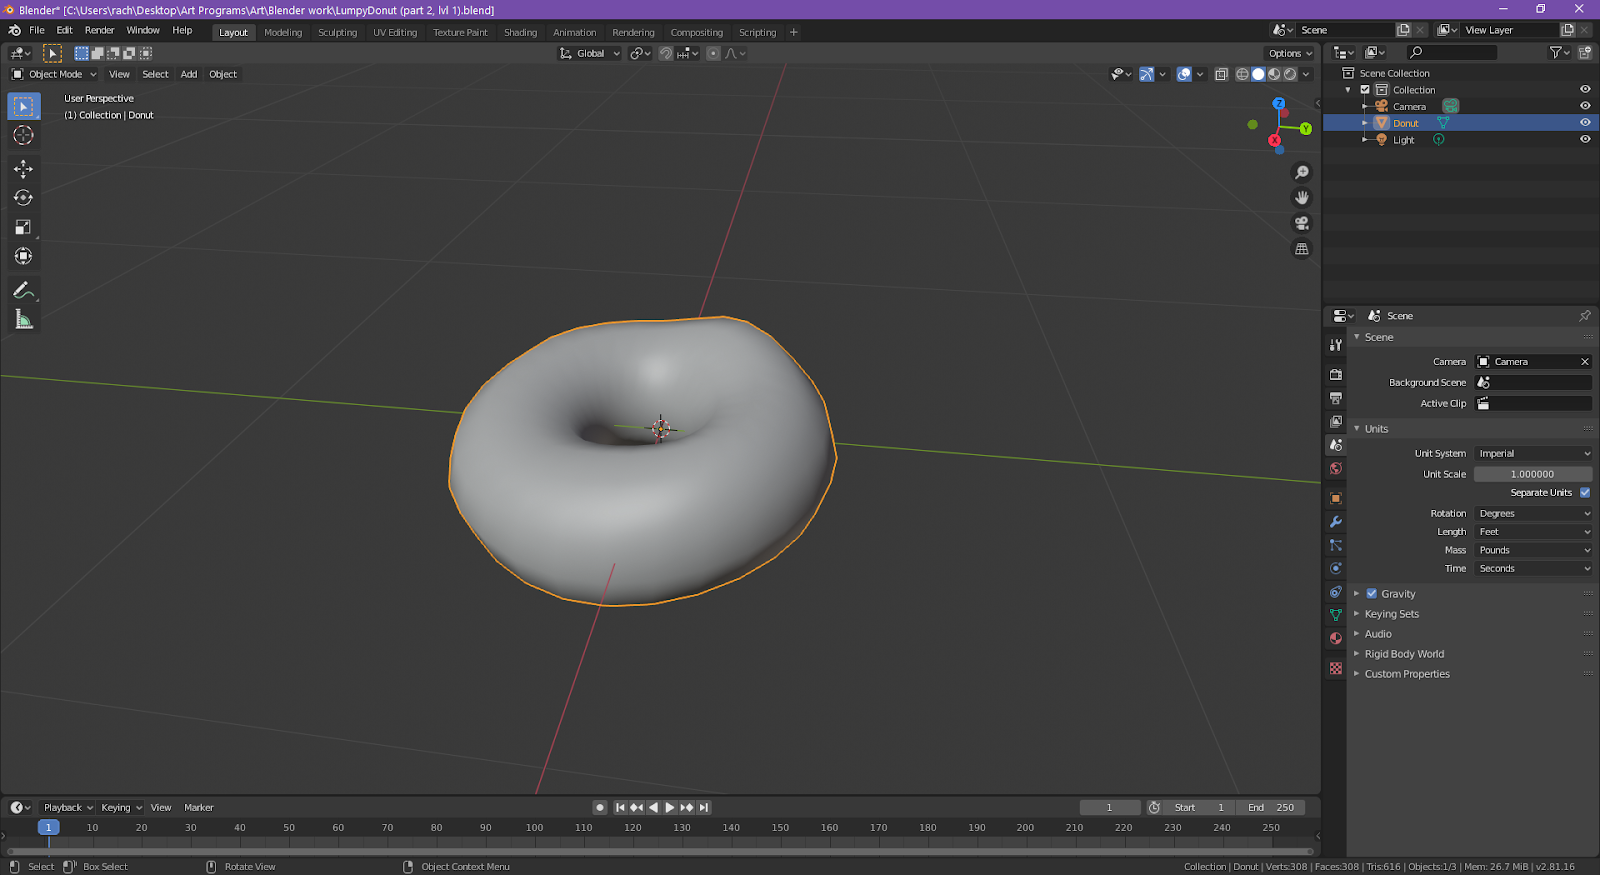Expand the Rigid Body World panel
Screen dimensions: 1600x875
point(1404,654)
